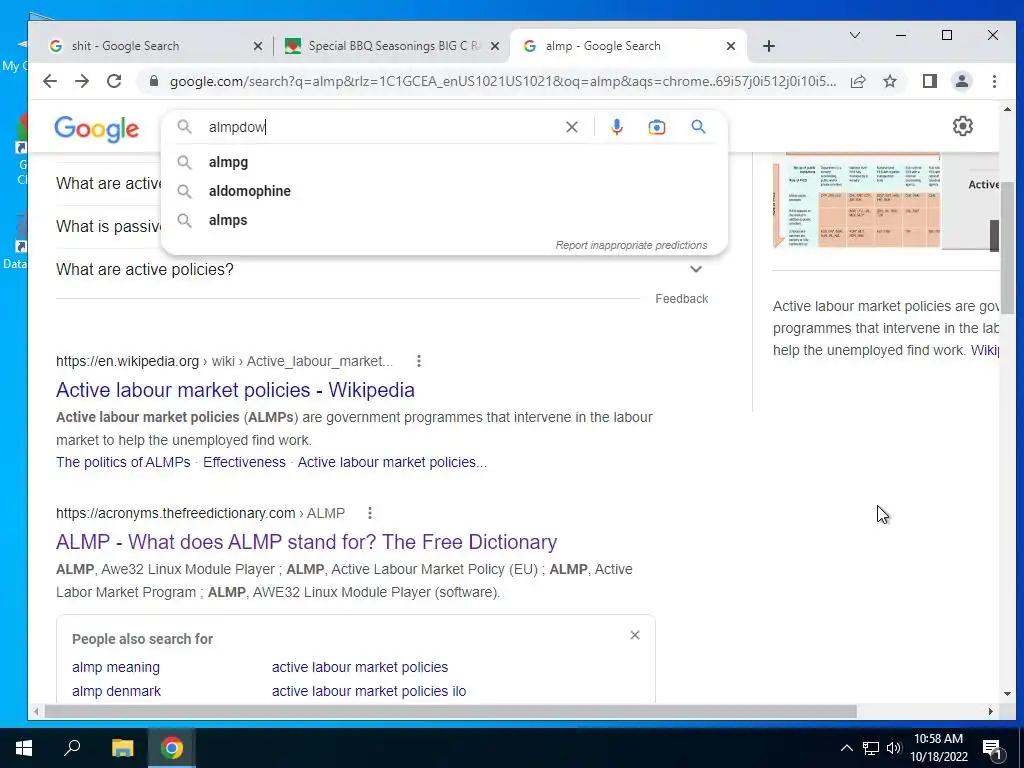Show hidden system tray icons
Image resolution: width=1024 pixels, height=768 pixels.
[x=846, y=748]
